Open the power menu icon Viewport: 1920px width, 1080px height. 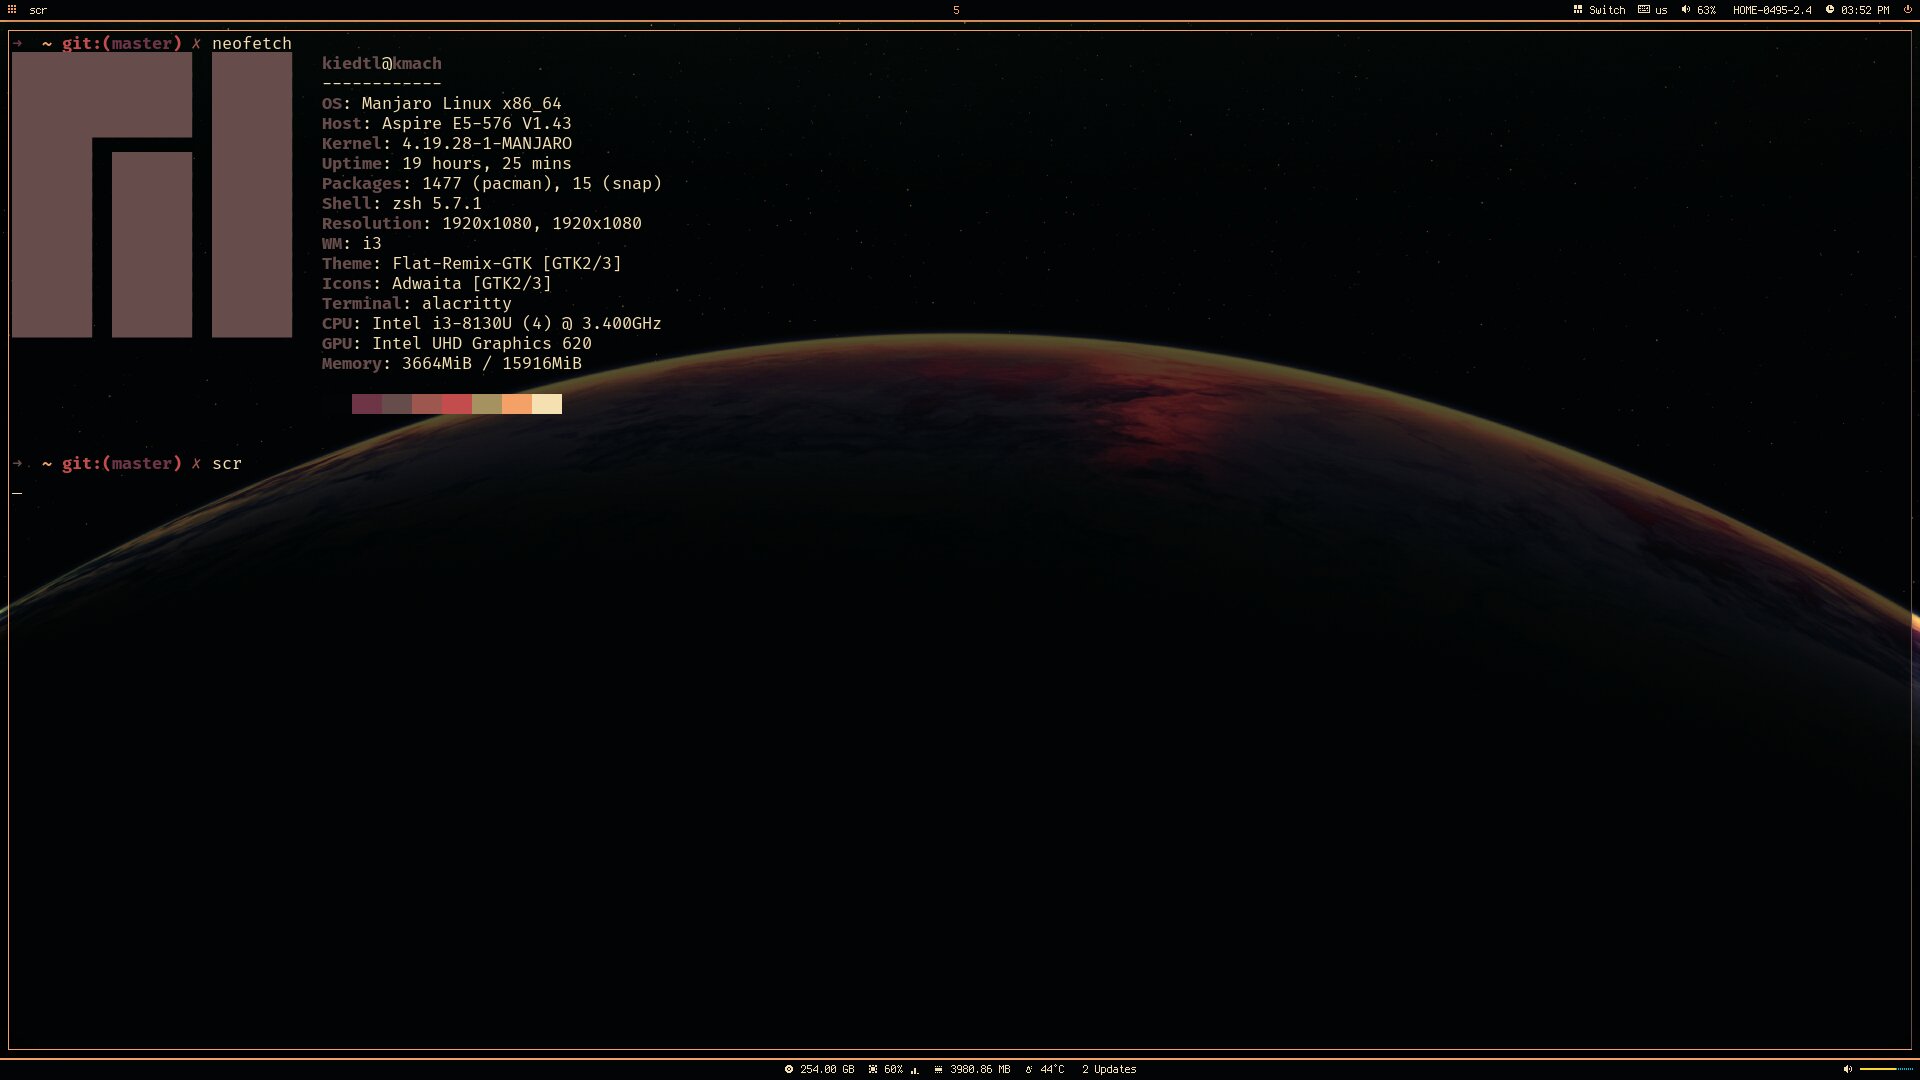(1907, 10)
